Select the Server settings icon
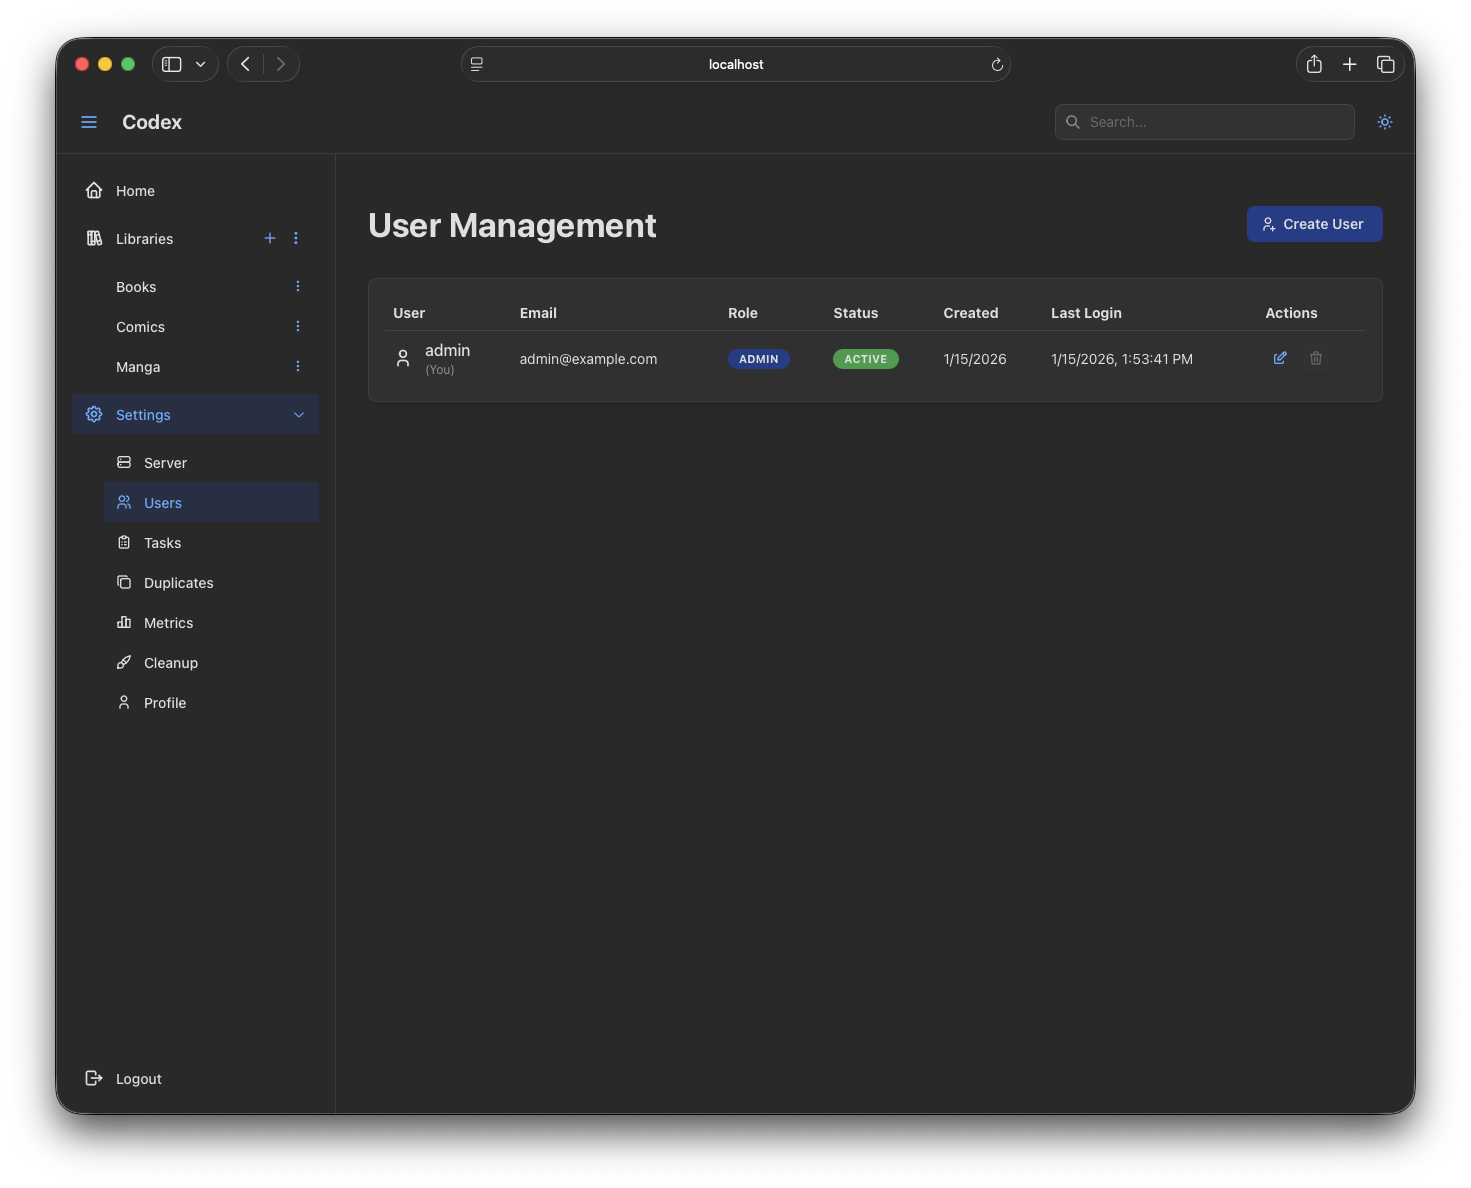1471x1188 pixels. (124, 462)
